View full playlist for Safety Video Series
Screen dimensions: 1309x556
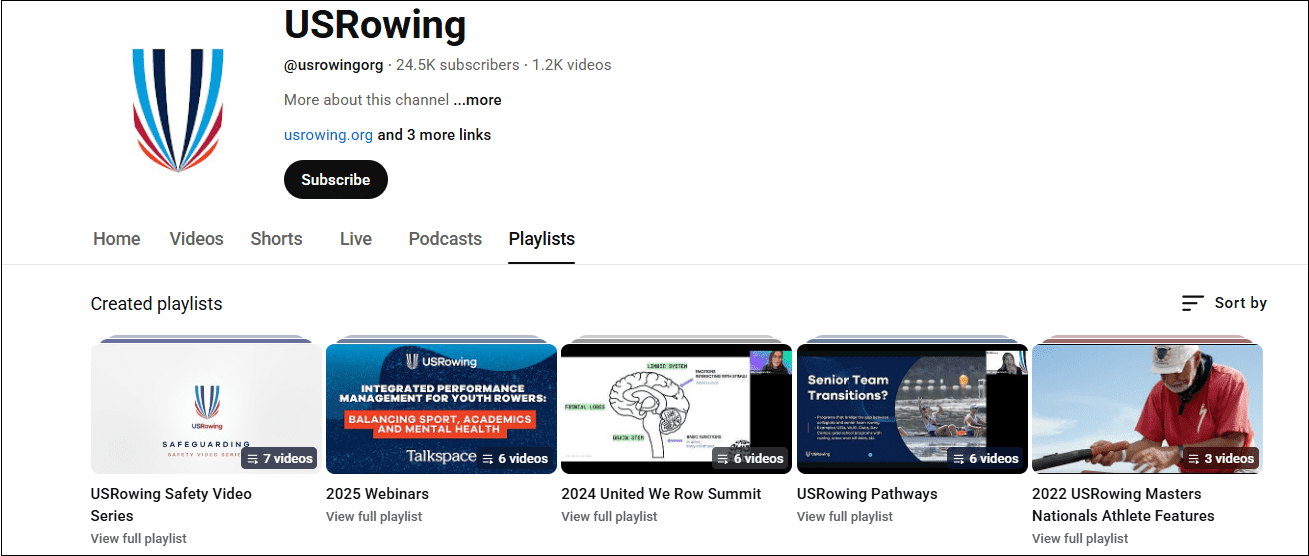coord(139,538)
